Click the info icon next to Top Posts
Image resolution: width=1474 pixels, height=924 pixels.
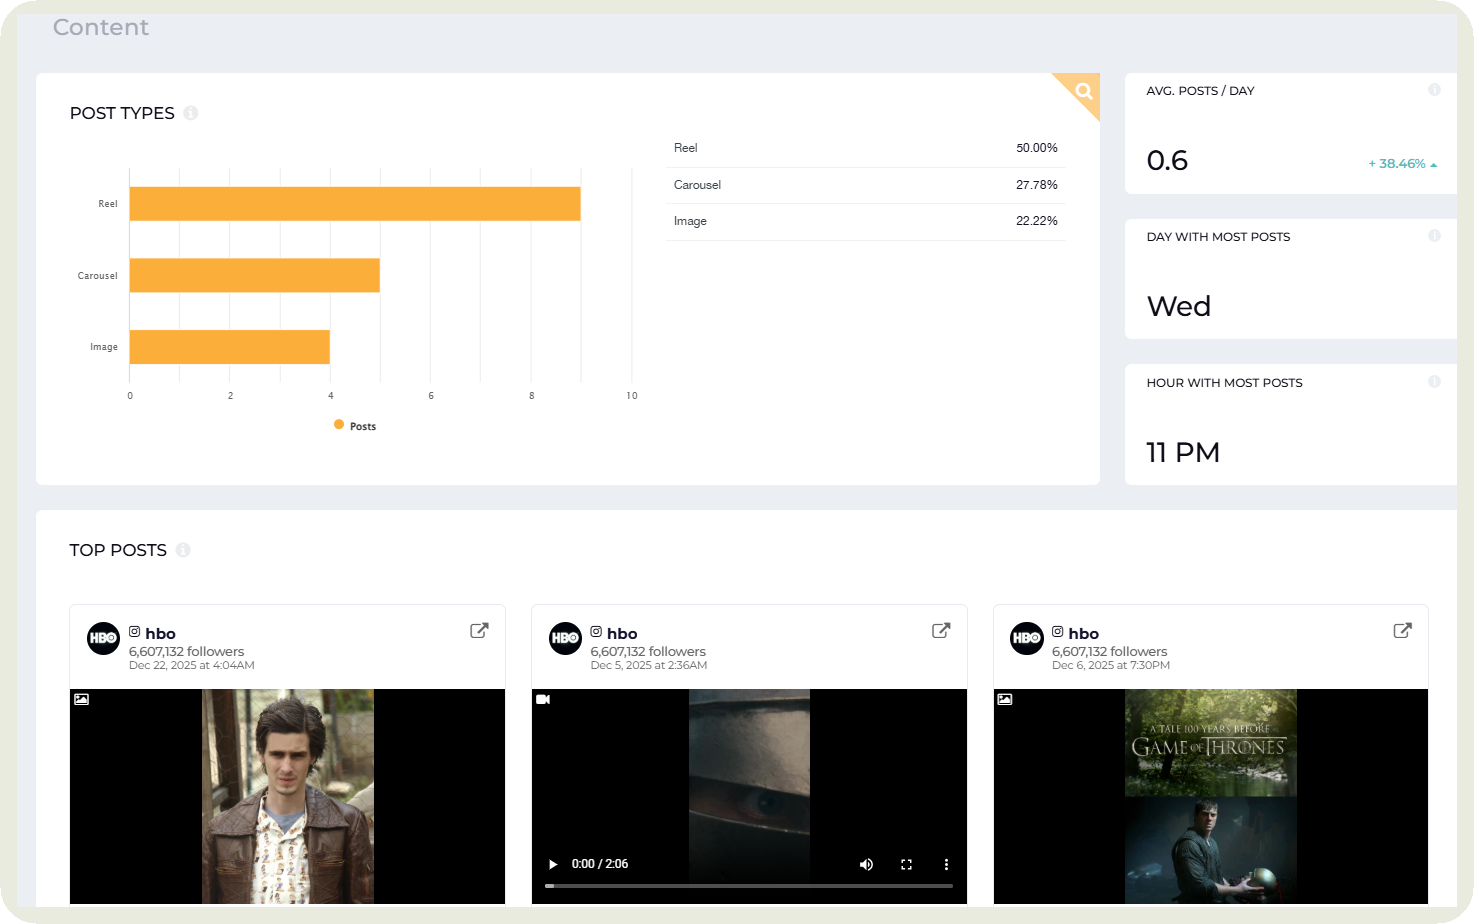pos(183,549)
